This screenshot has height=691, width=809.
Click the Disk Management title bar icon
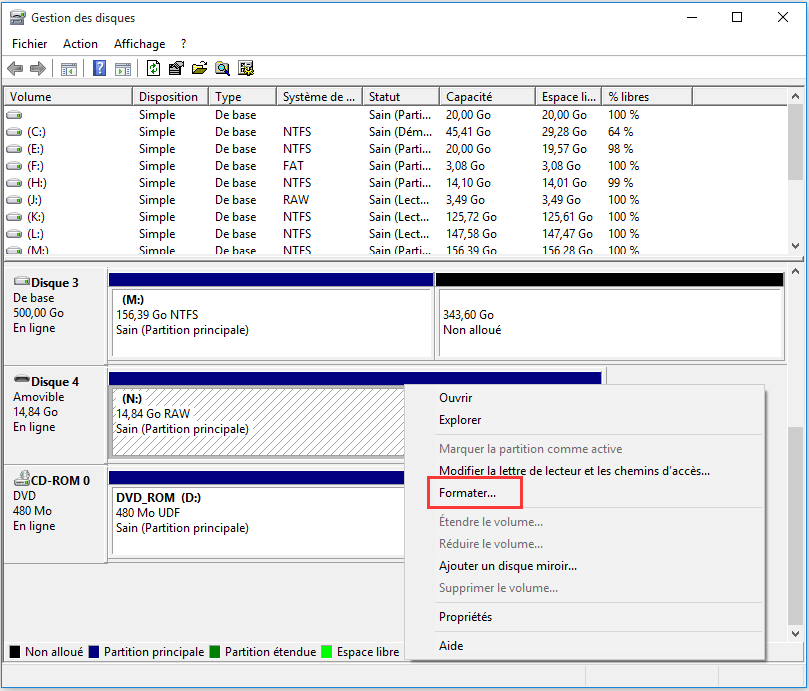18,18
